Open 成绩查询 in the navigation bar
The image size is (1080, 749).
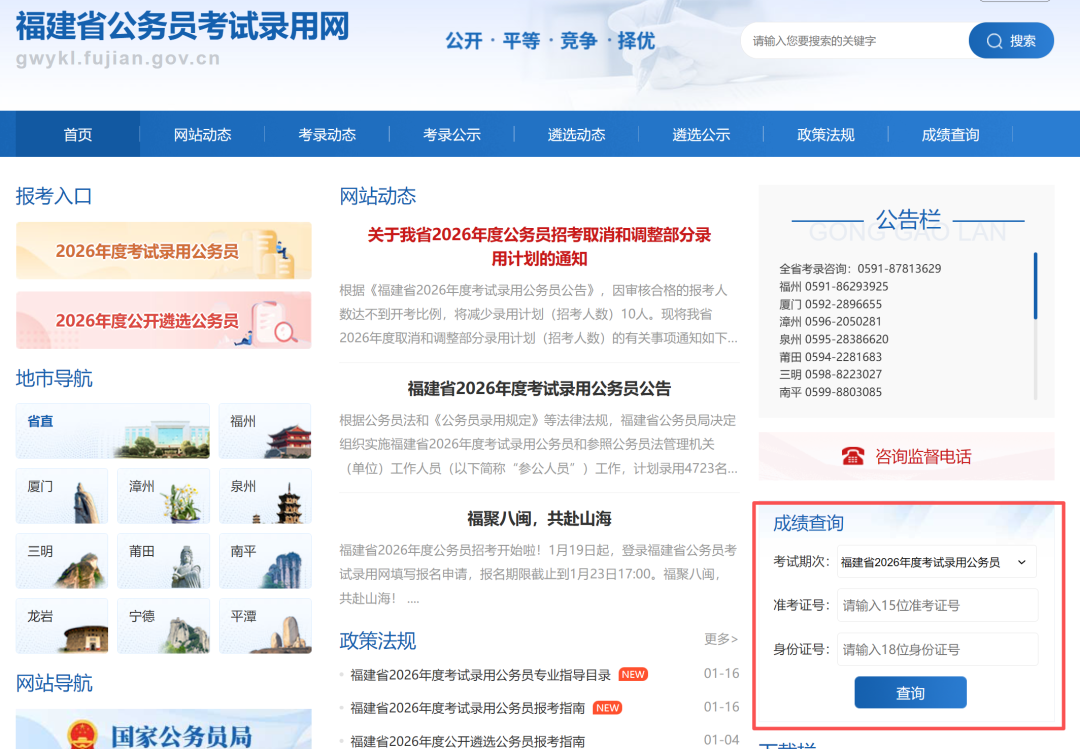coord(950,135)
